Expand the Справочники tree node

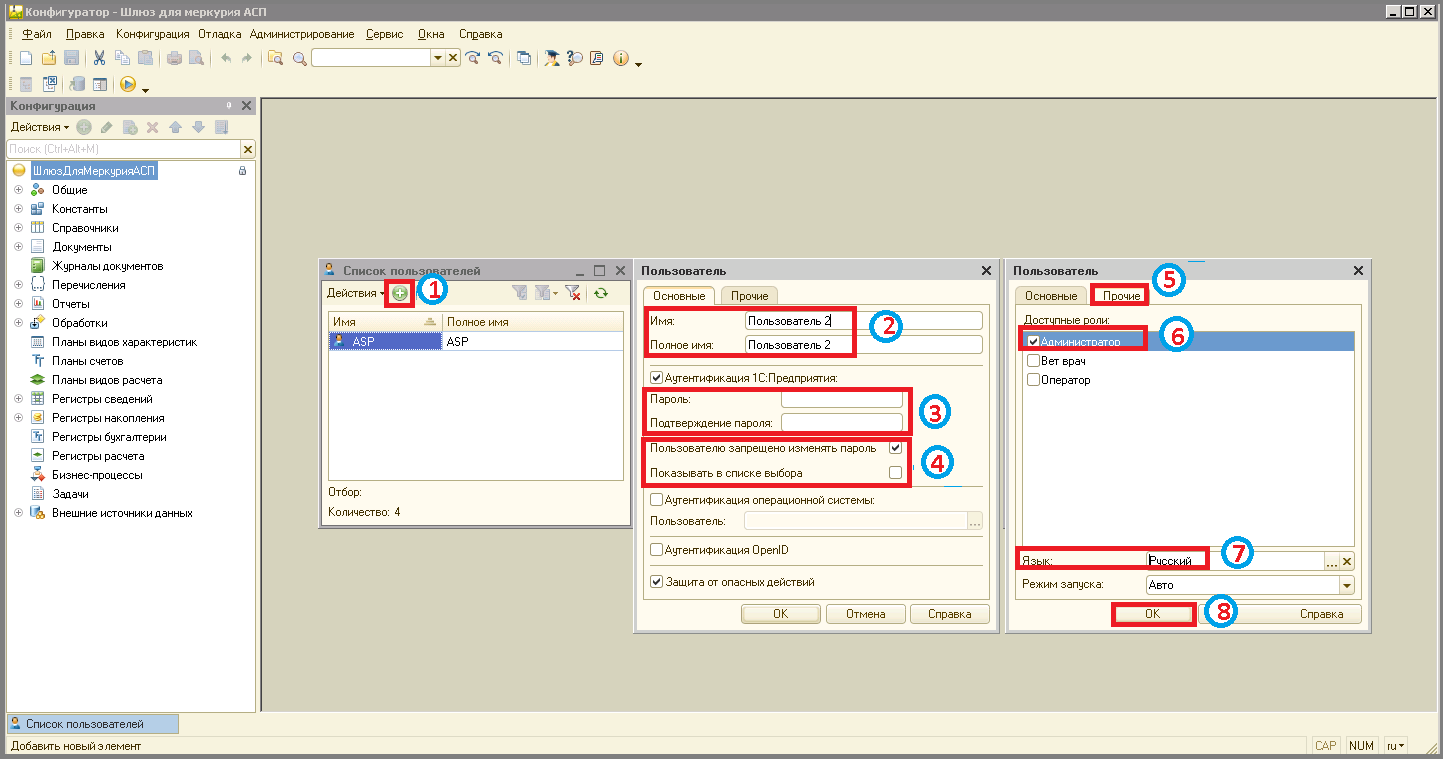(x=18, y=228)
